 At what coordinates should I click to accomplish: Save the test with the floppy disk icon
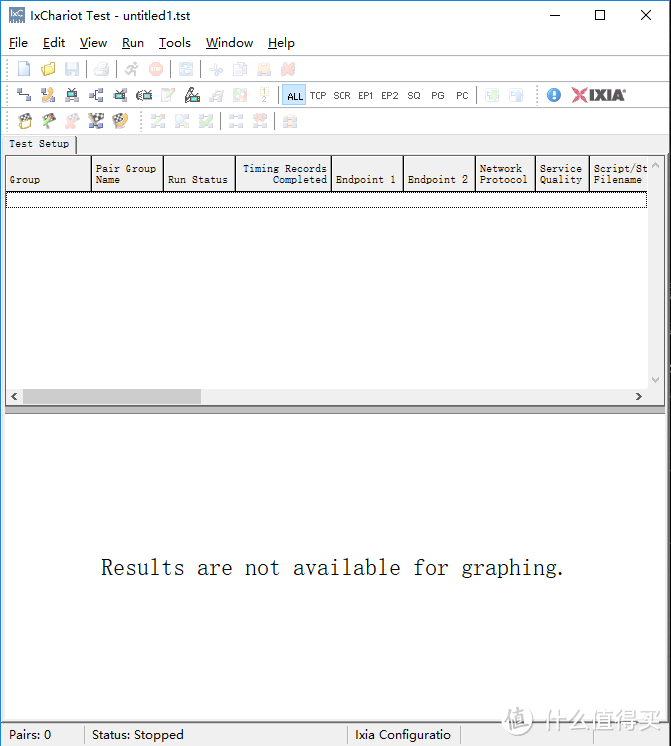pyautogui.click(x=72, y=69)
